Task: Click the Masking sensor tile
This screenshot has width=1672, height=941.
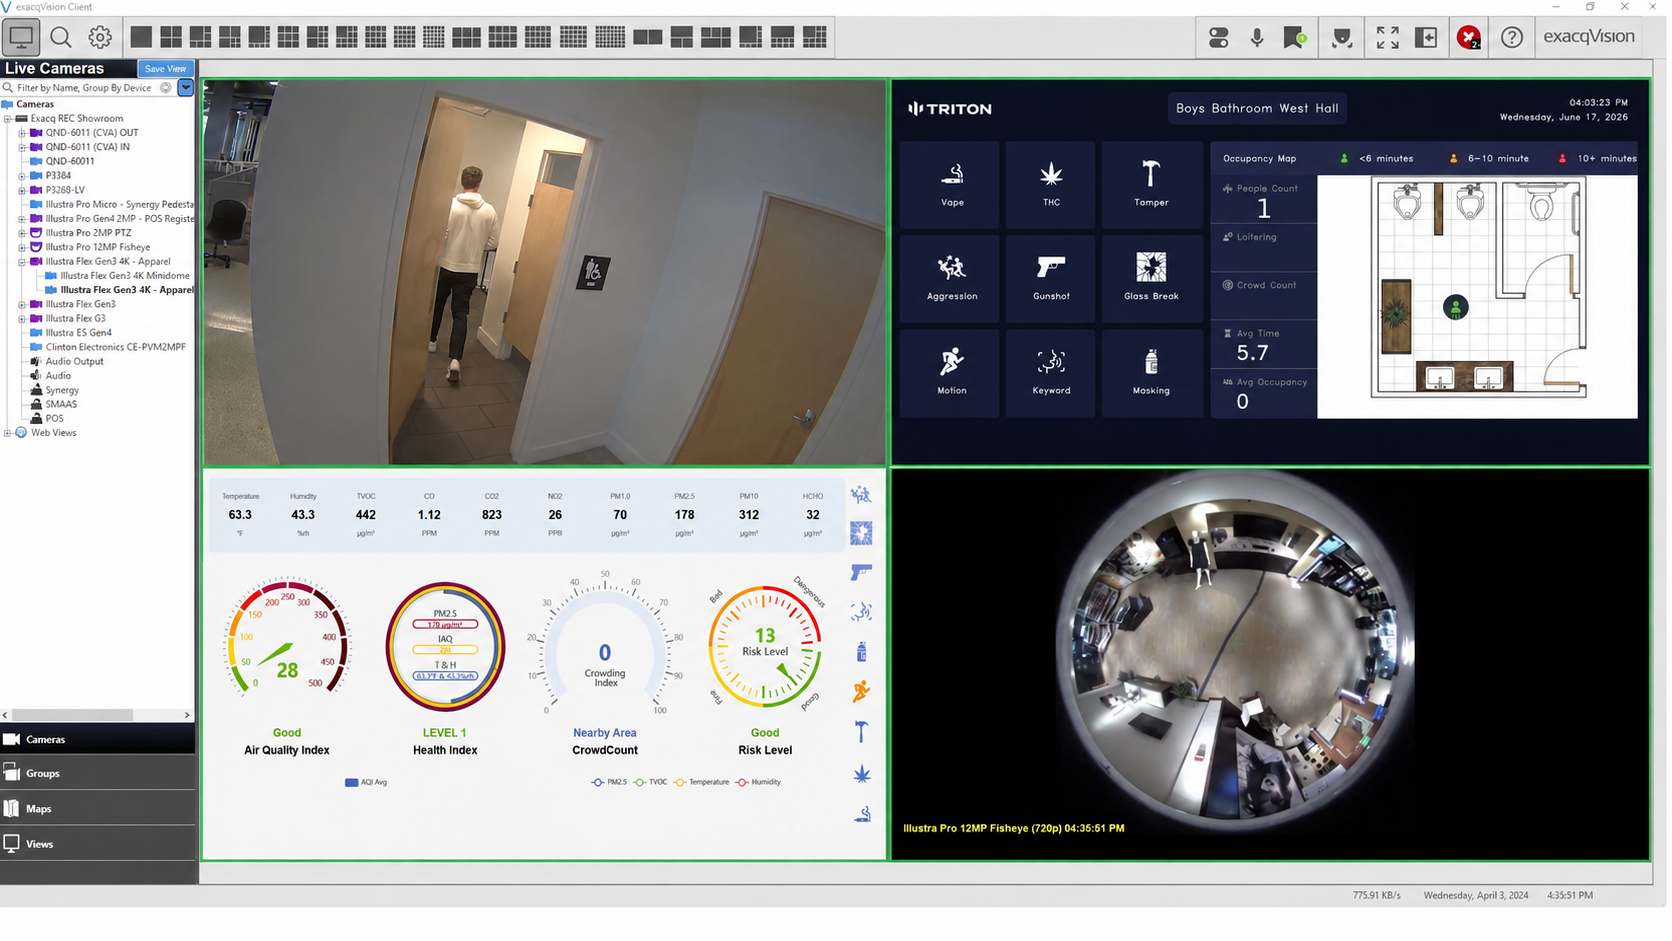Action: pos(1151,373)
